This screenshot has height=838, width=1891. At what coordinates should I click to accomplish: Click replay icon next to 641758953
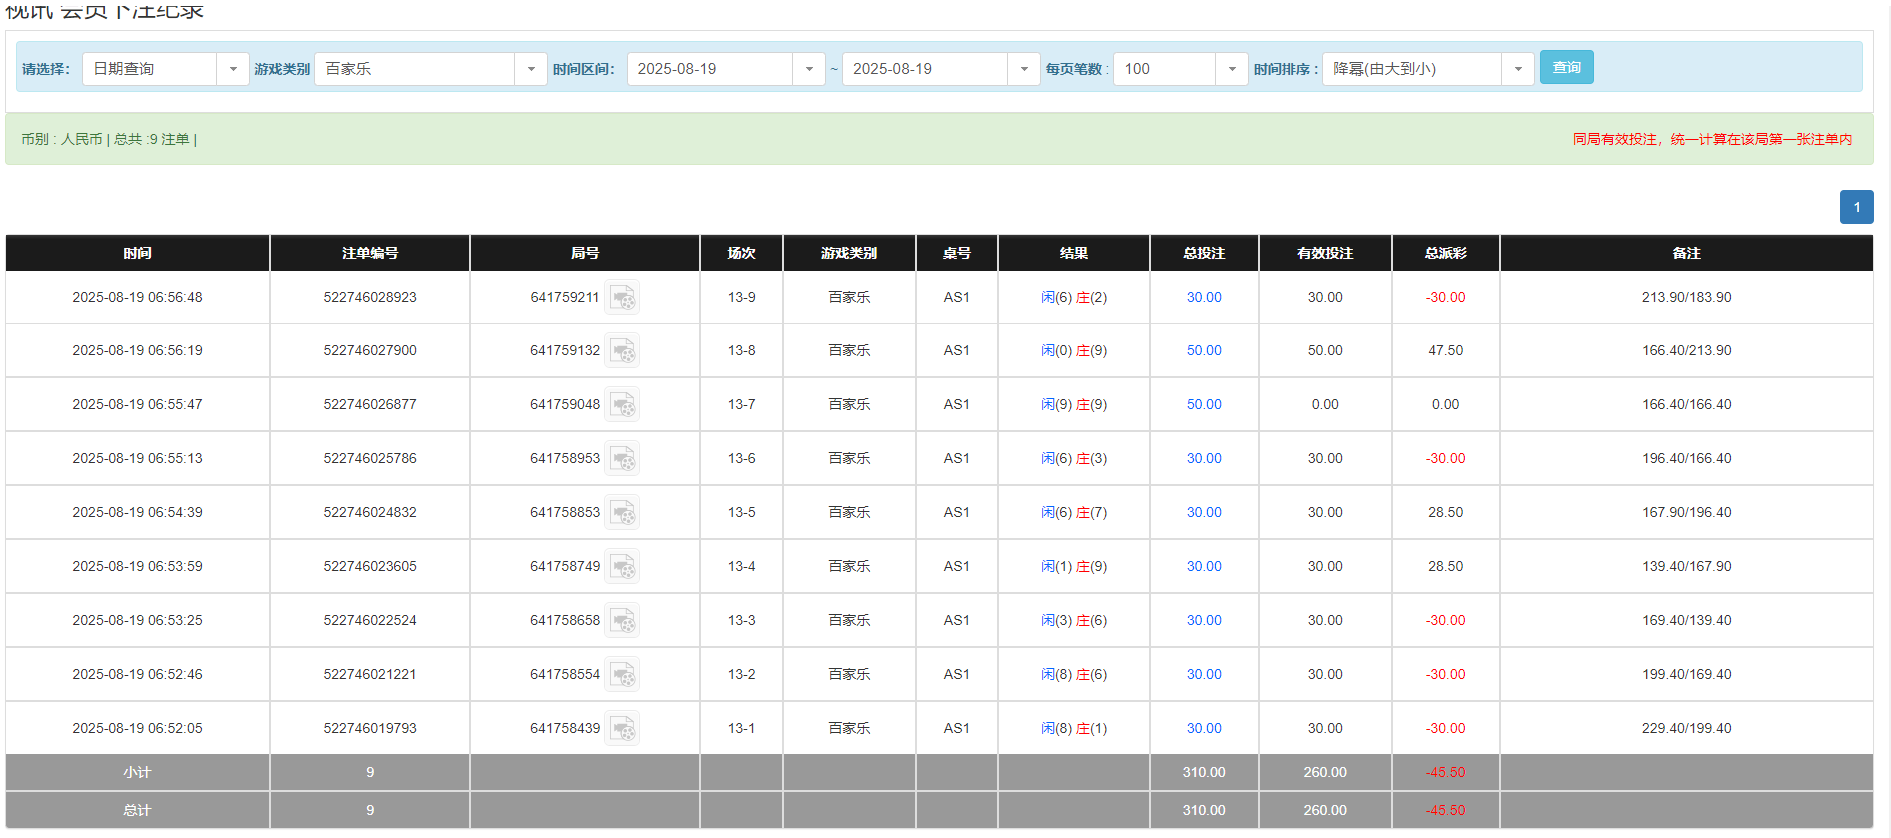622,459
